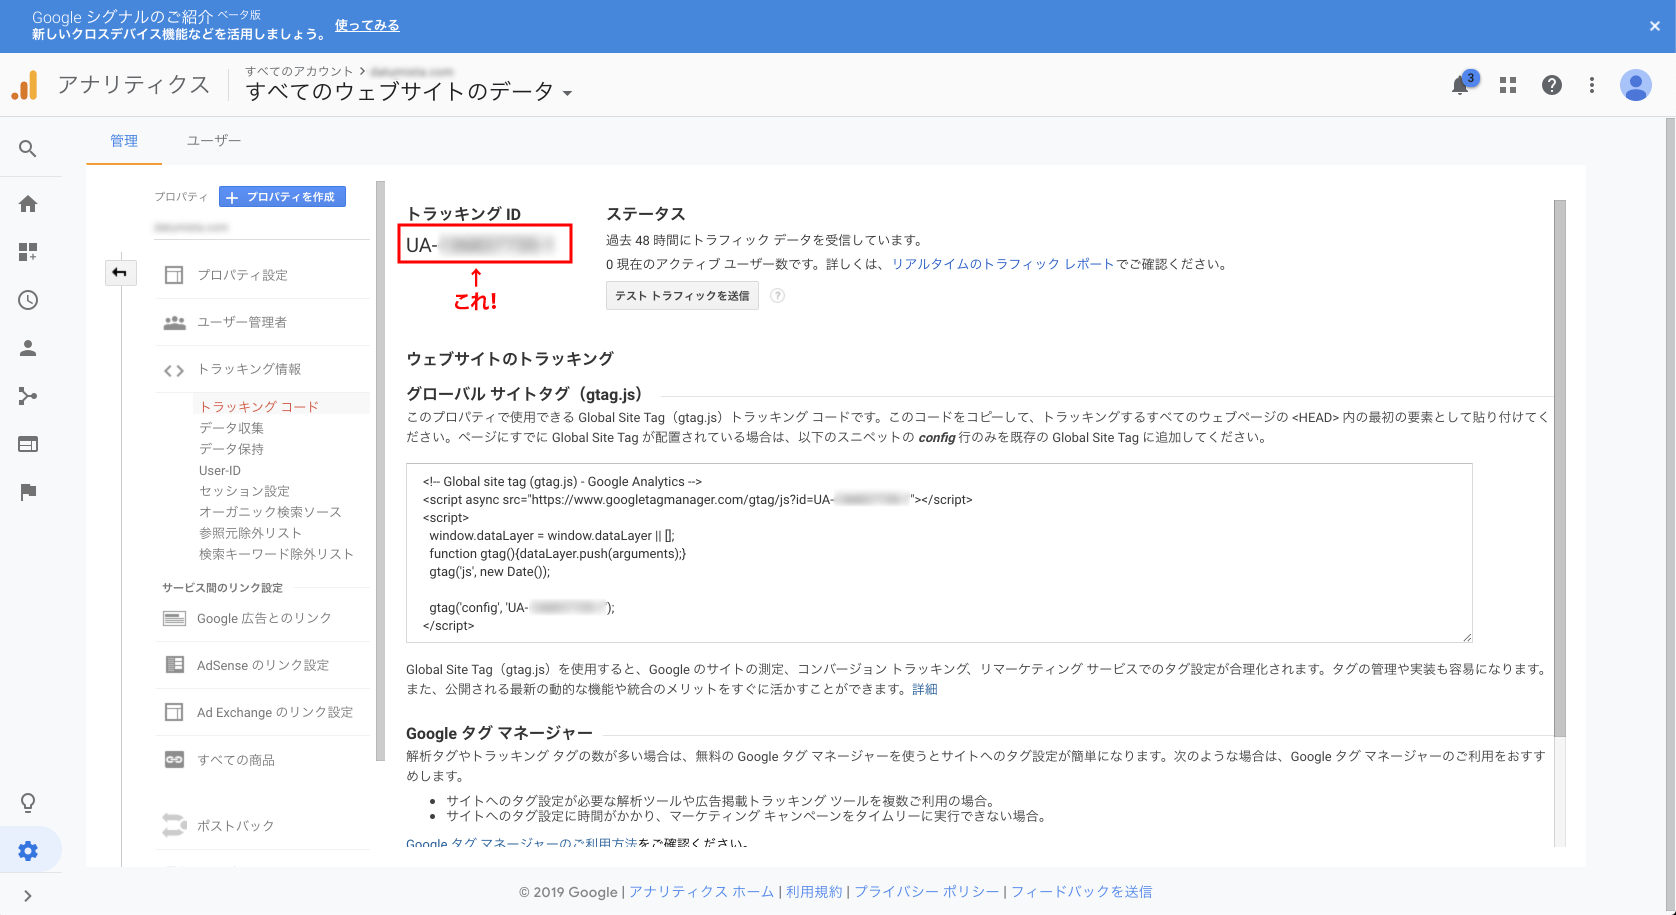The height and width of the screenshot is (915, 1676).
Task: Click inside the gtag.js code snippet box
Action: click(939, 553)
